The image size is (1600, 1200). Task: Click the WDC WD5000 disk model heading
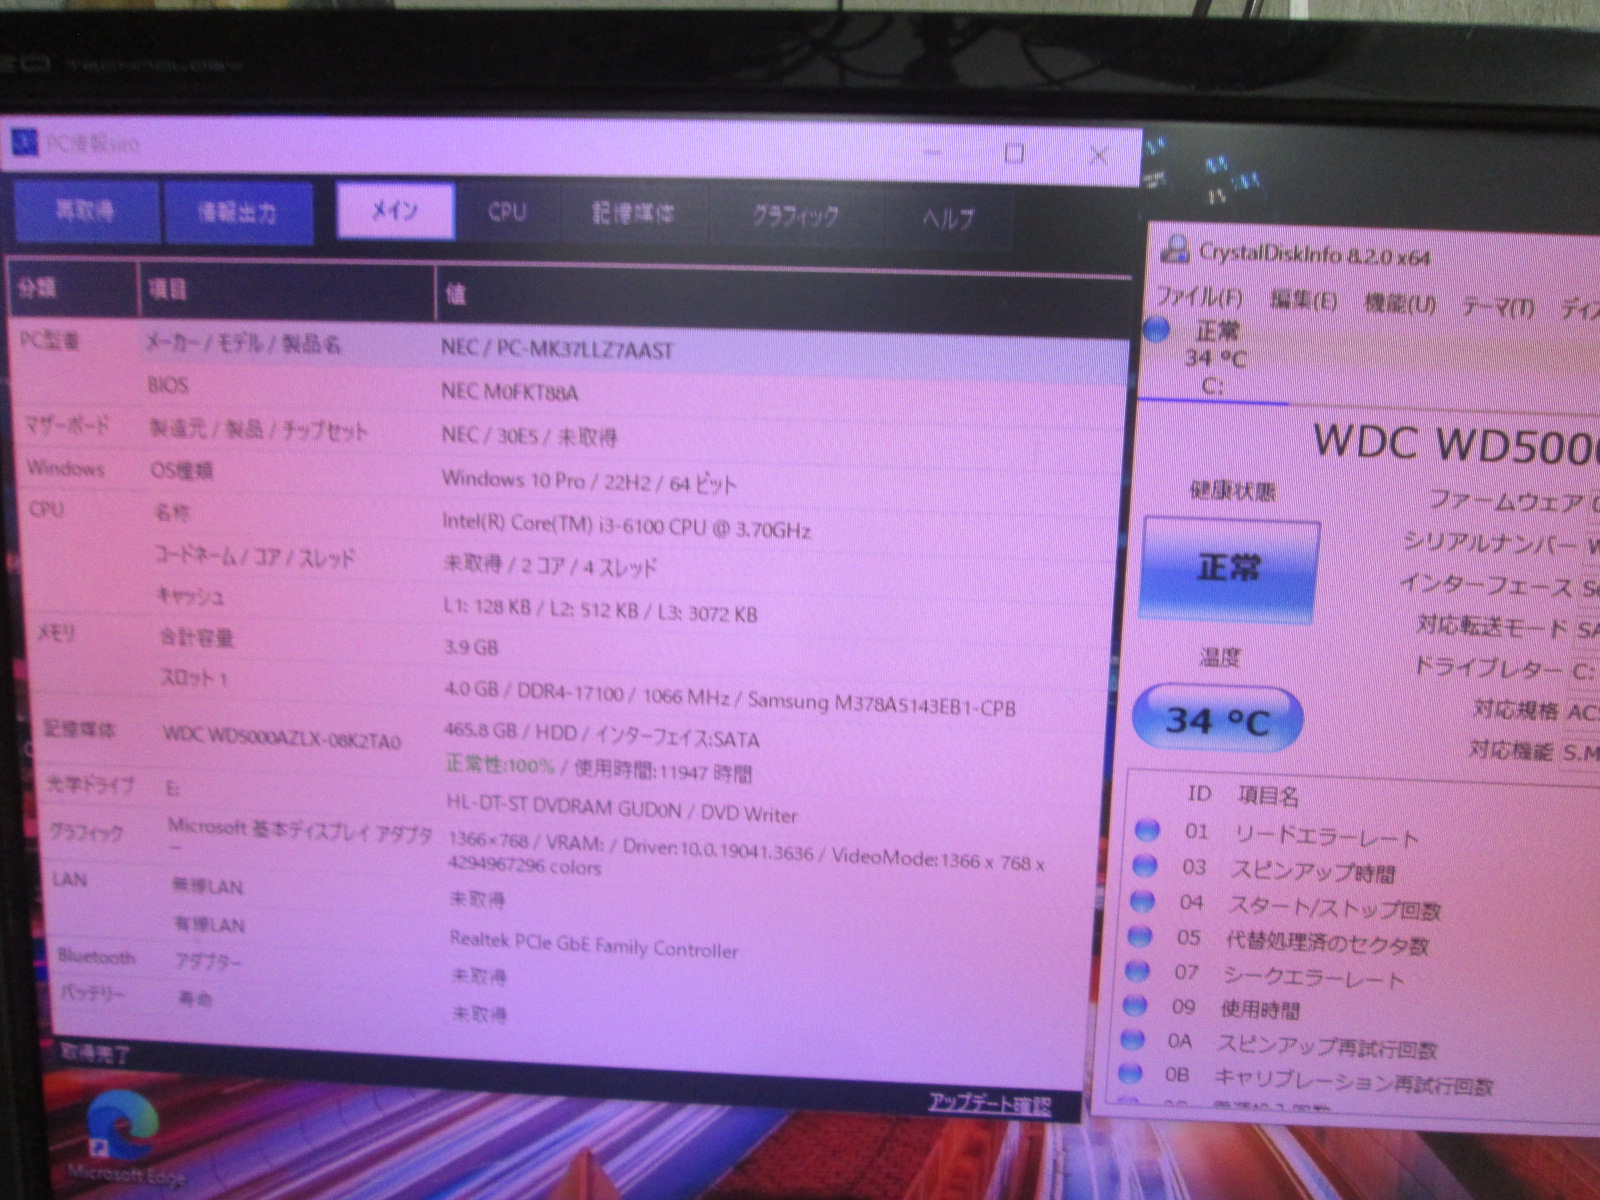(1455, 444)
